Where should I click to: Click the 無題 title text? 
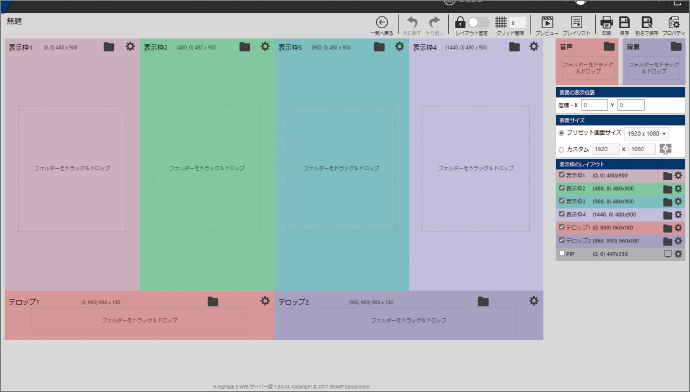14,21
